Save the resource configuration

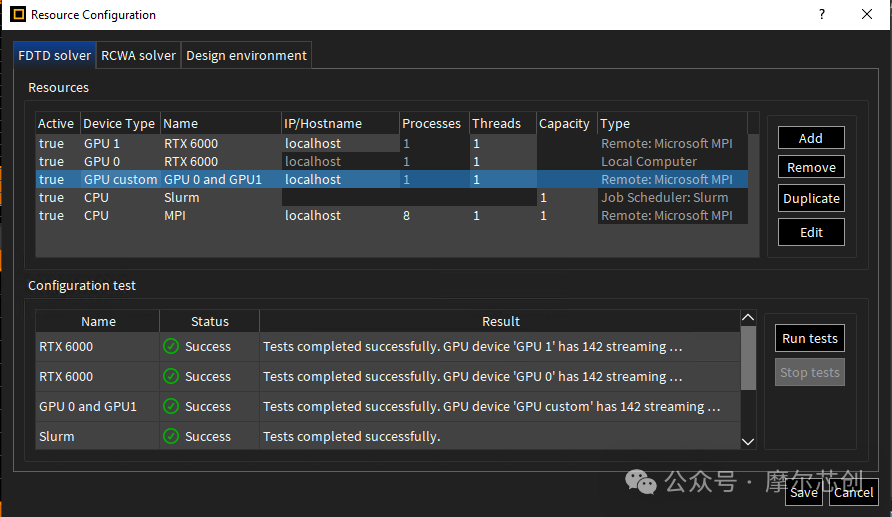tap(804, 492)
